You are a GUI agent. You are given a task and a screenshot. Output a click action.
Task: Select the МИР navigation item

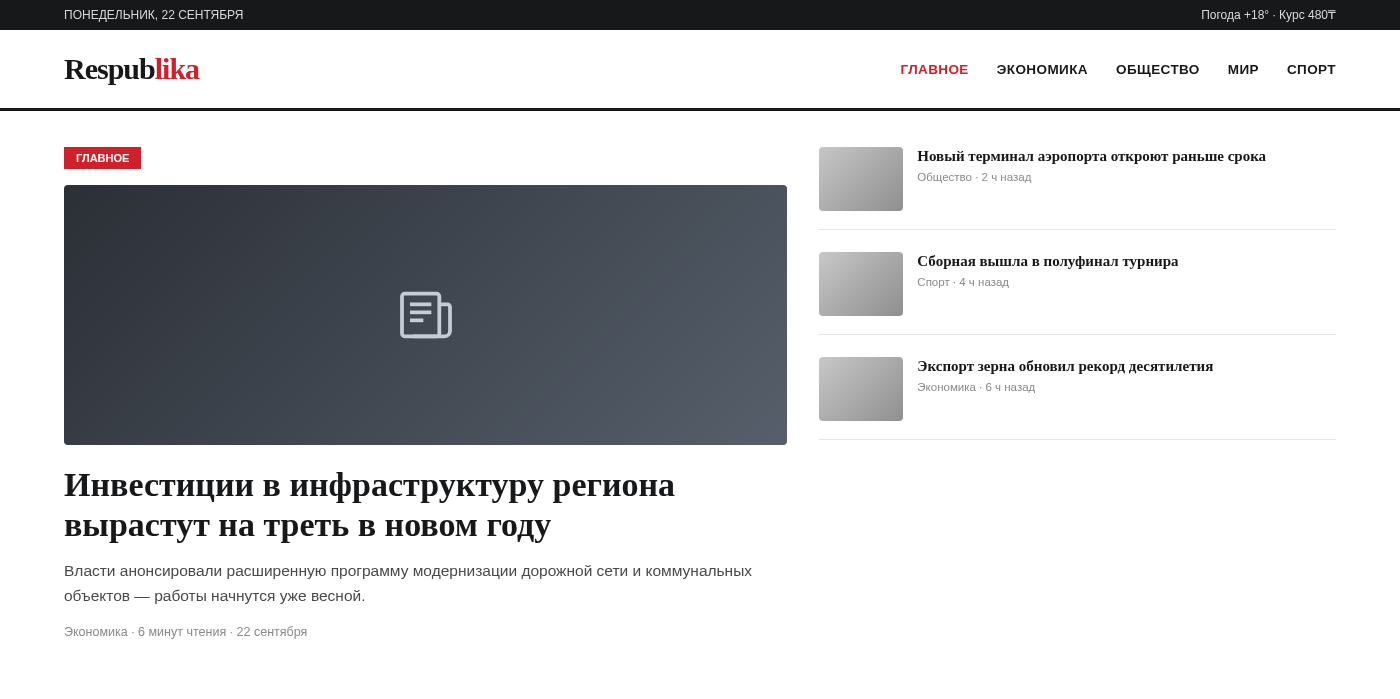pyautogui.click(x=1243, y=69)
